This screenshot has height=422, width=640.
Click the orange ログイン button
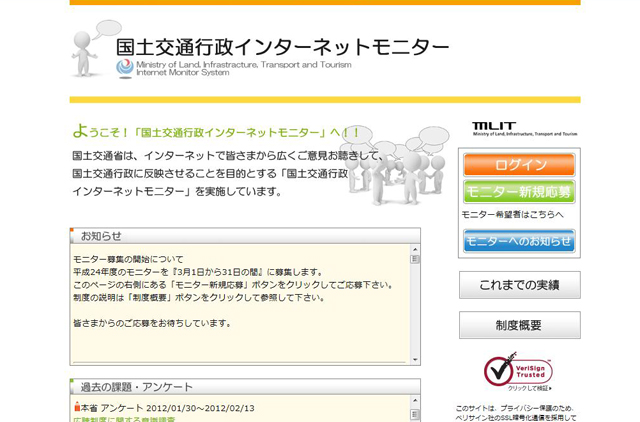coord(519,165)
